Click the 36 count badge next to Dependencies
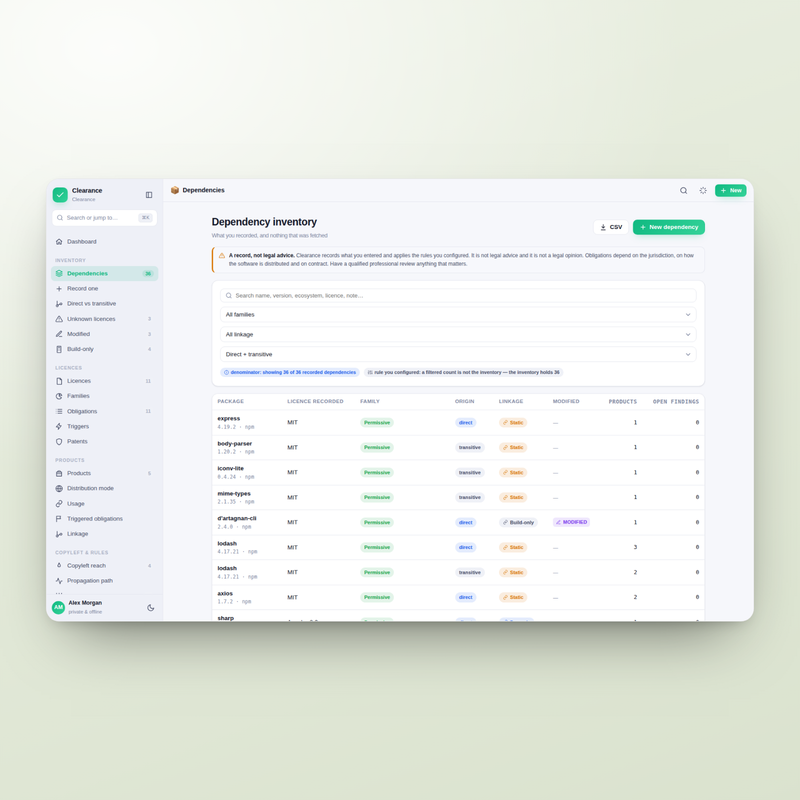The width and height of the screenshot is (800, 800). coord(148,273)
